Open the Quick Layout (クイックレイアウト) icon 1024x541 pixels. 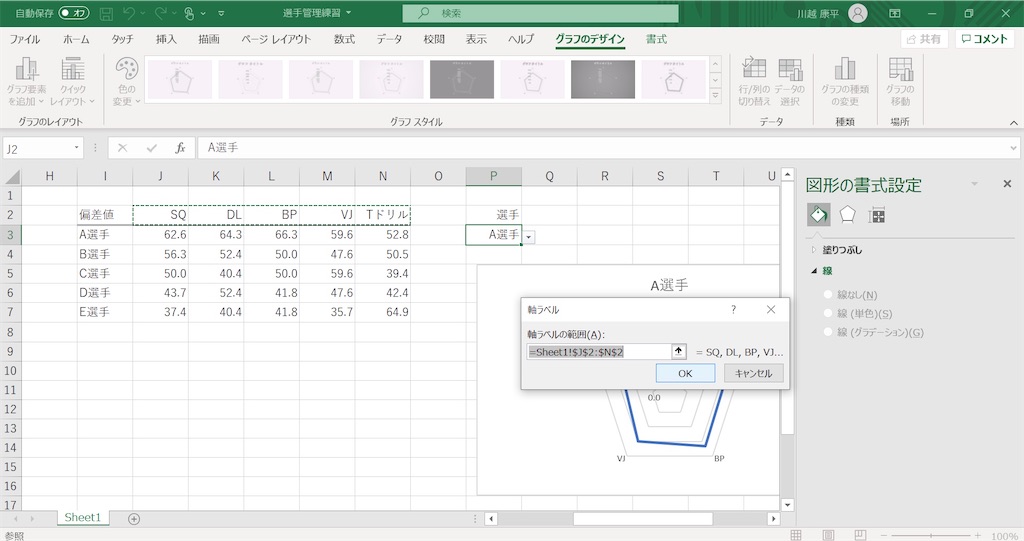coord(72,81)
